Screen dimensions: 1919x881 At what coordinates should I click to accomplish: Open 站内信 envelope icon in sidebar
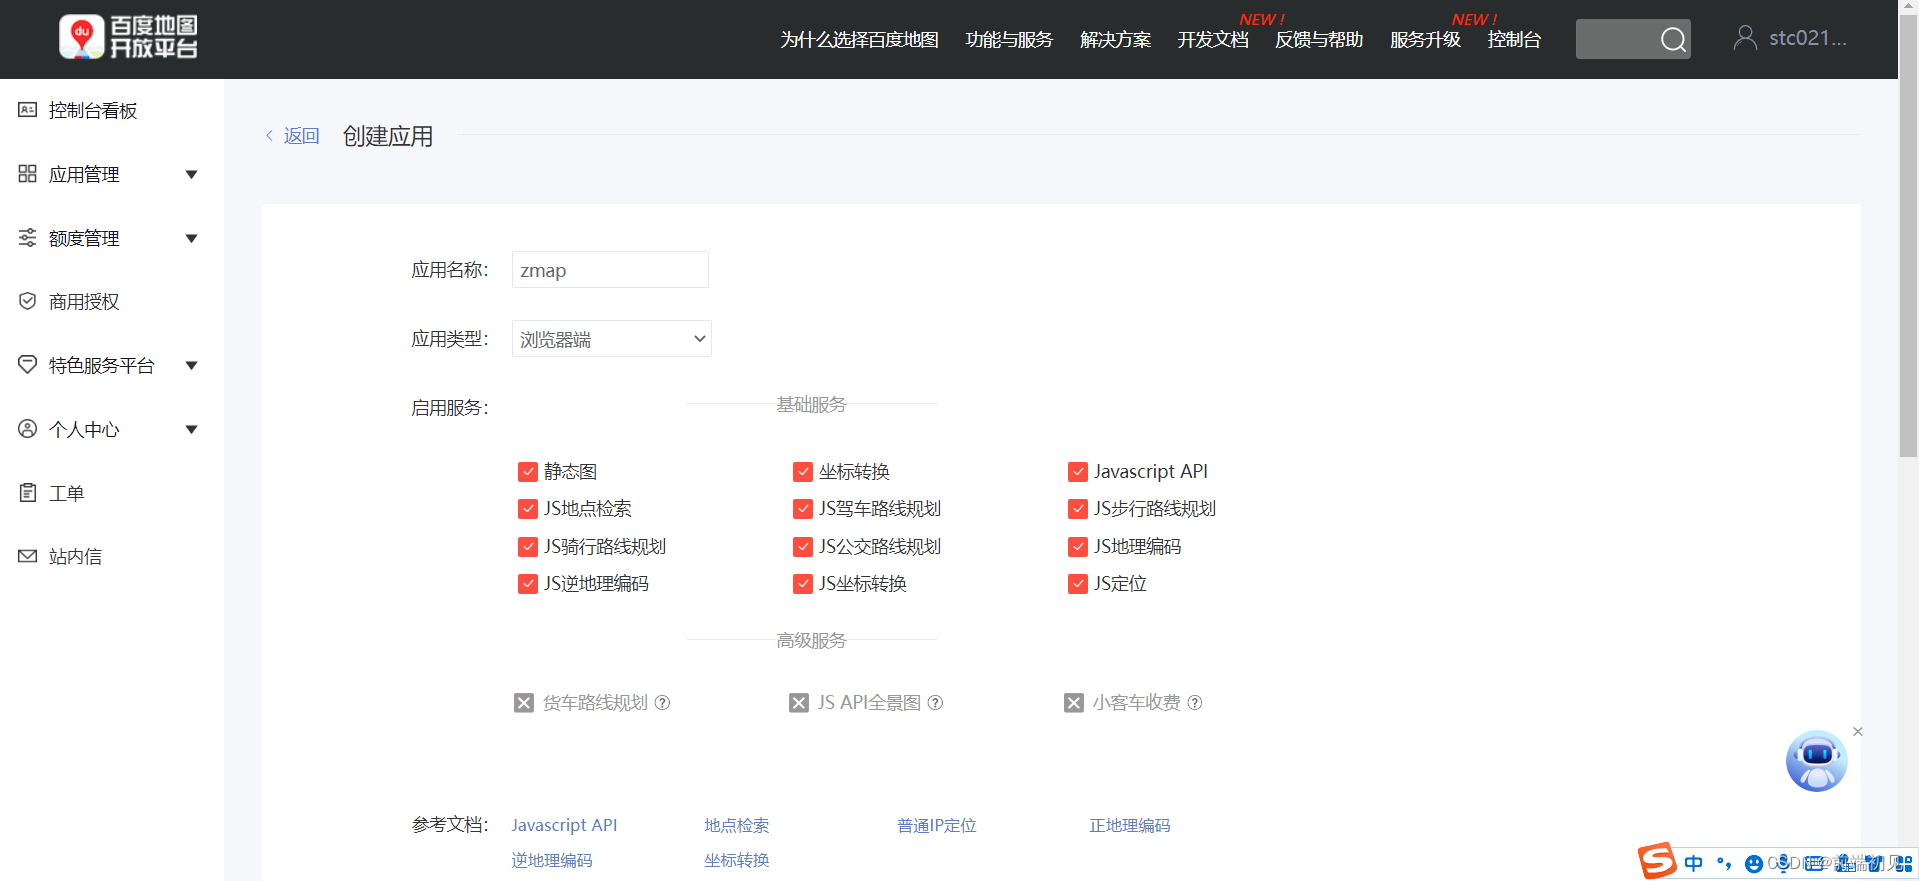tap(28, 556)
